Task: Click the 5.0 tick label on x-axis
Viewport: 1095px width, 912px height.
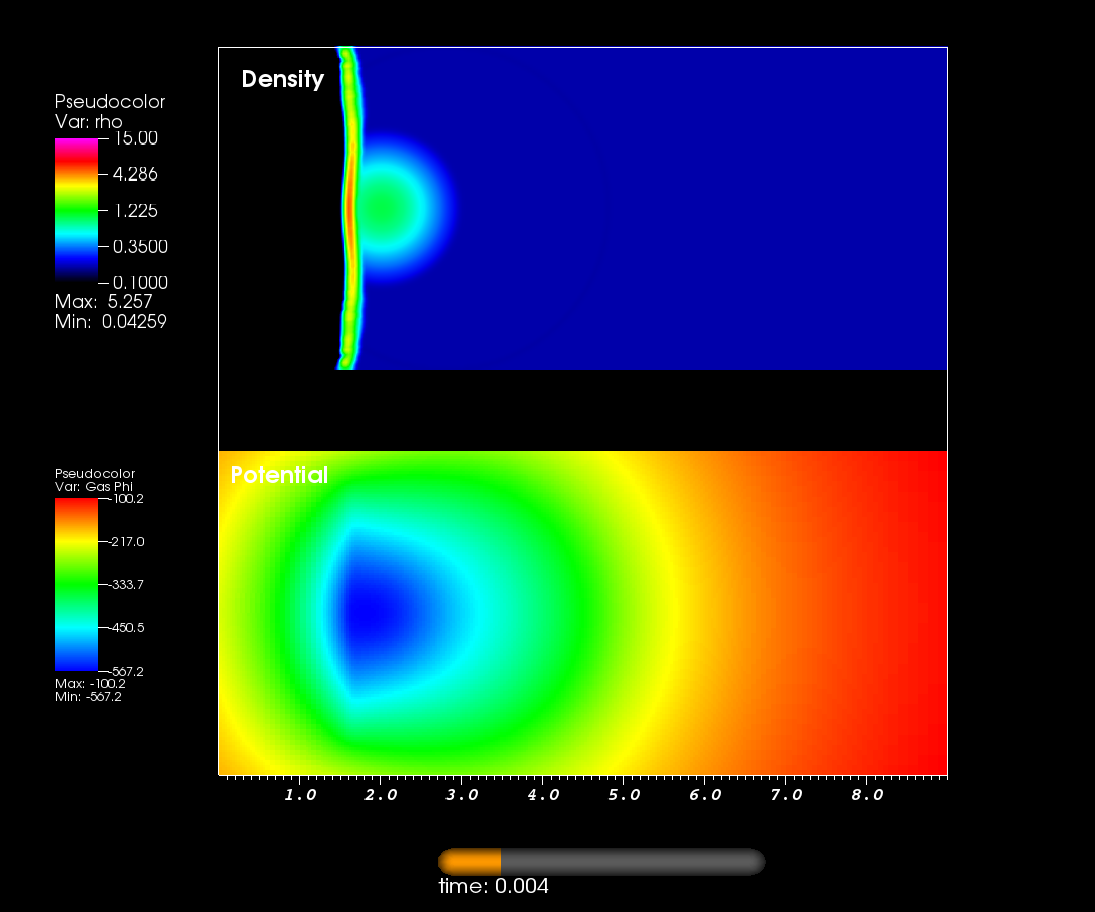Action: [624, 795]
